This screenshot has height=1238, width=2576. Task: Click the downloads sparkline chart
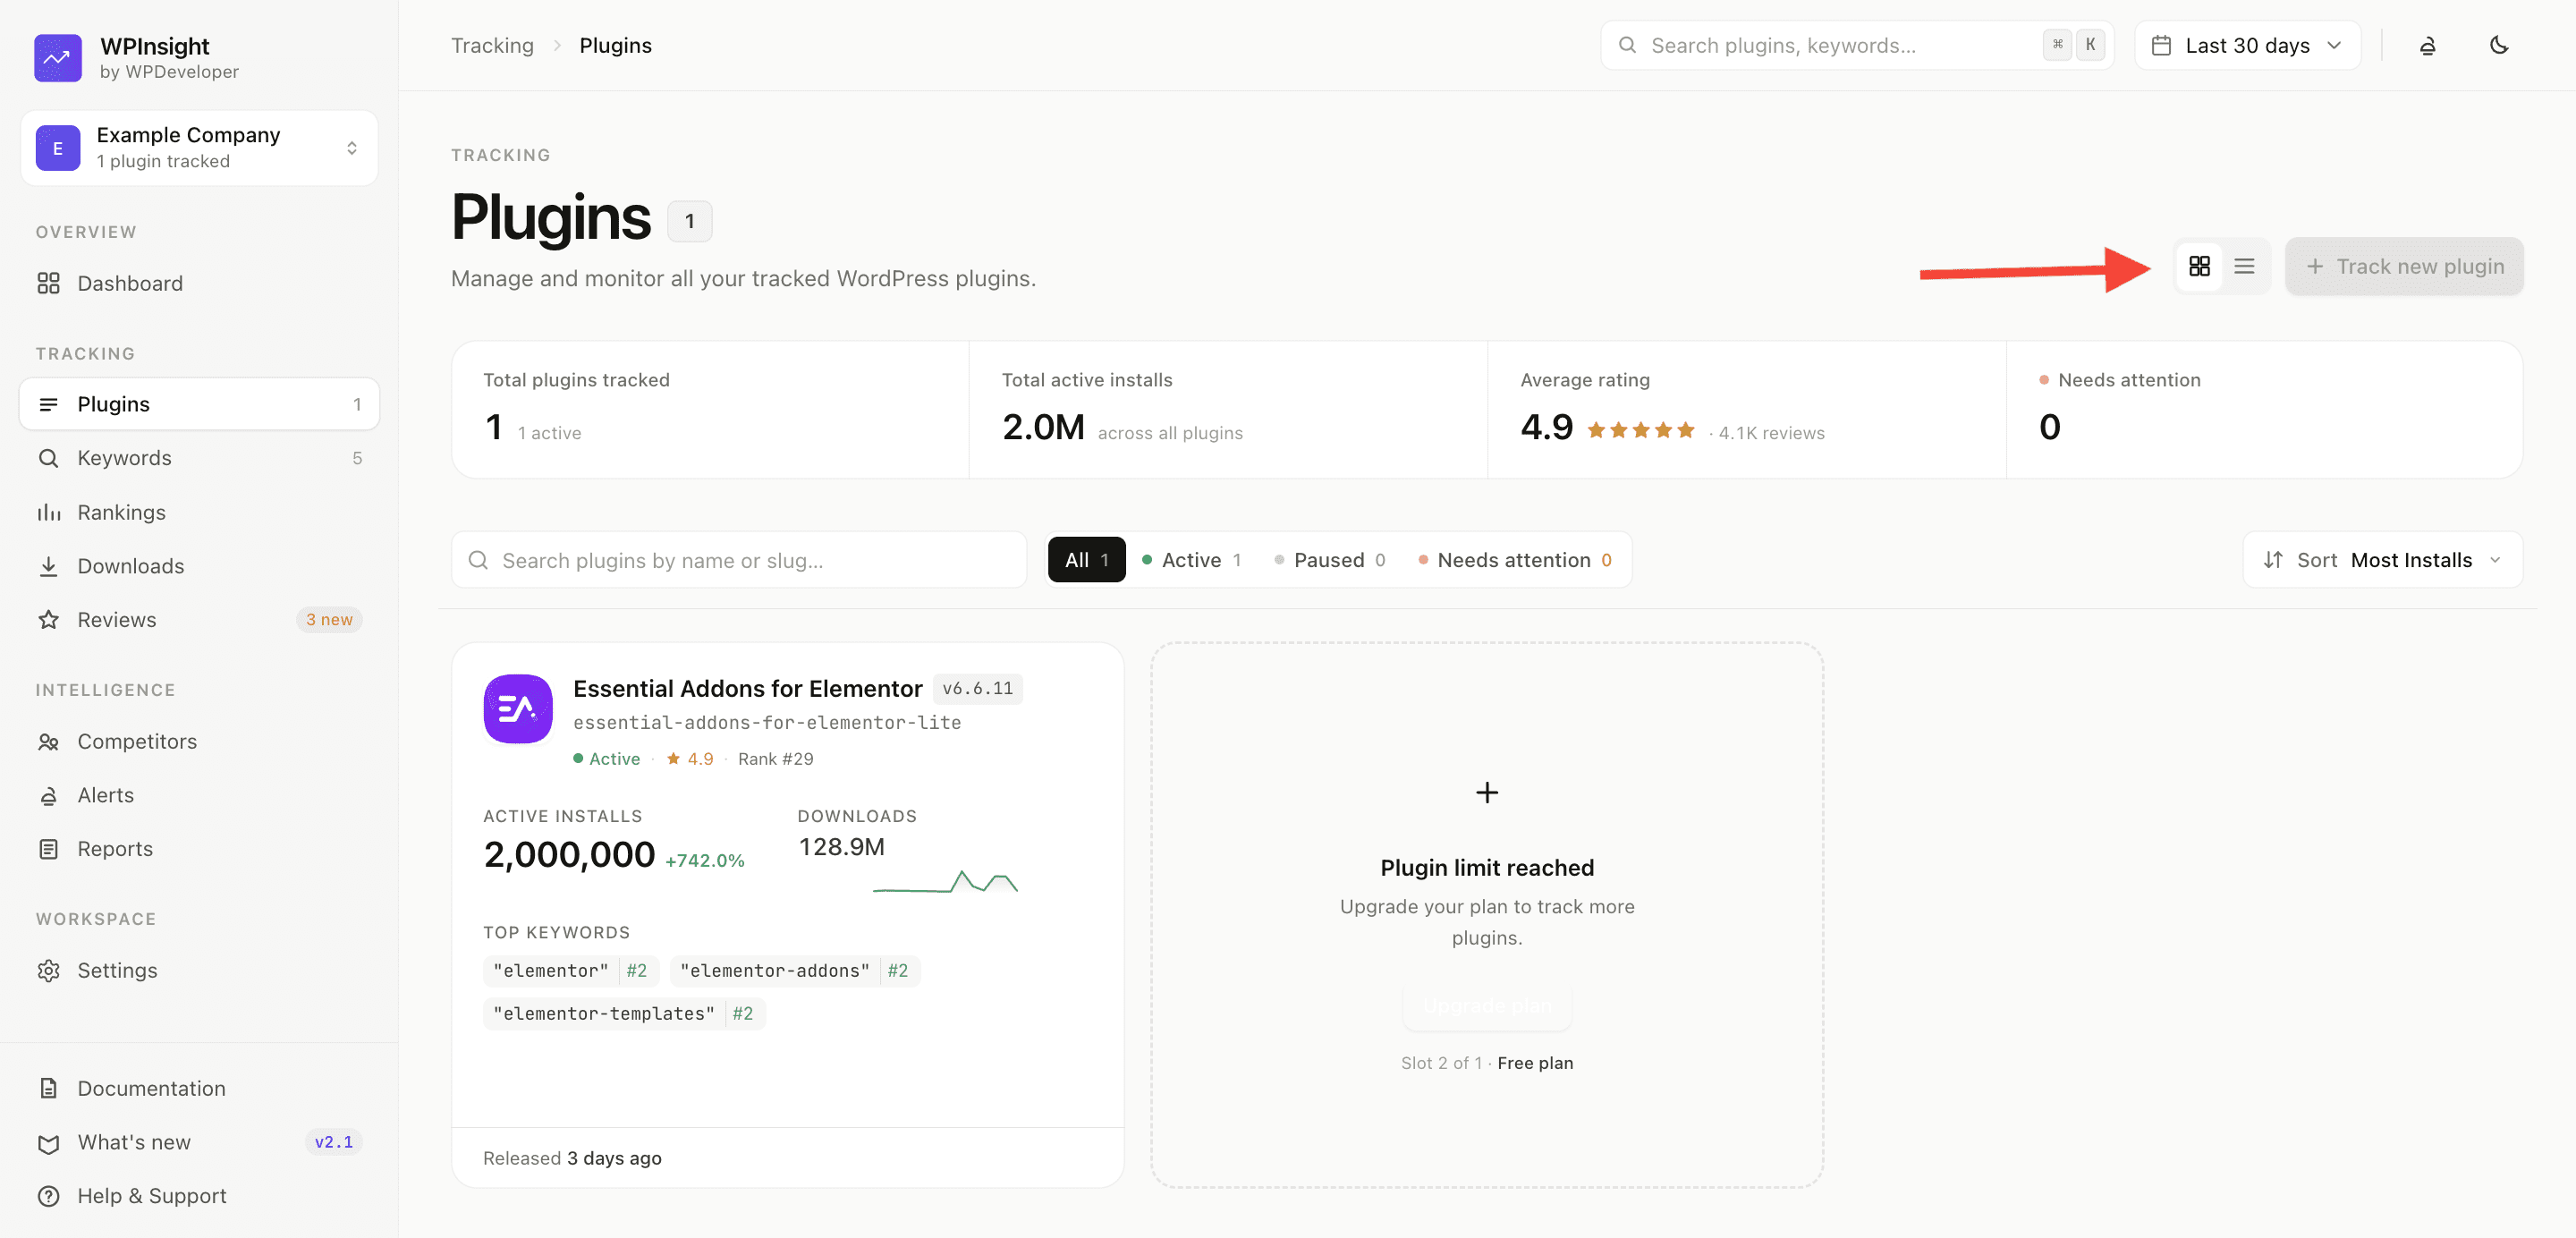[x=945, y=881]
